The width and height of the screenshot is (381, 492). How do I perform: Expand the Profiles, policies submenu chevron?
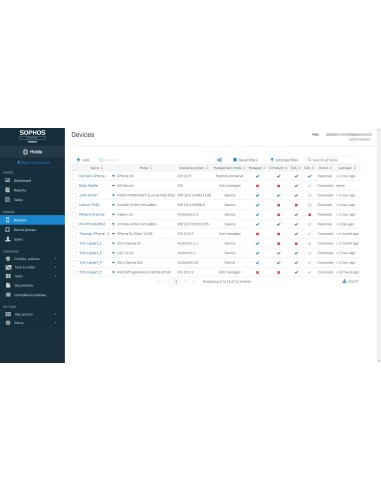coord(55,259)
